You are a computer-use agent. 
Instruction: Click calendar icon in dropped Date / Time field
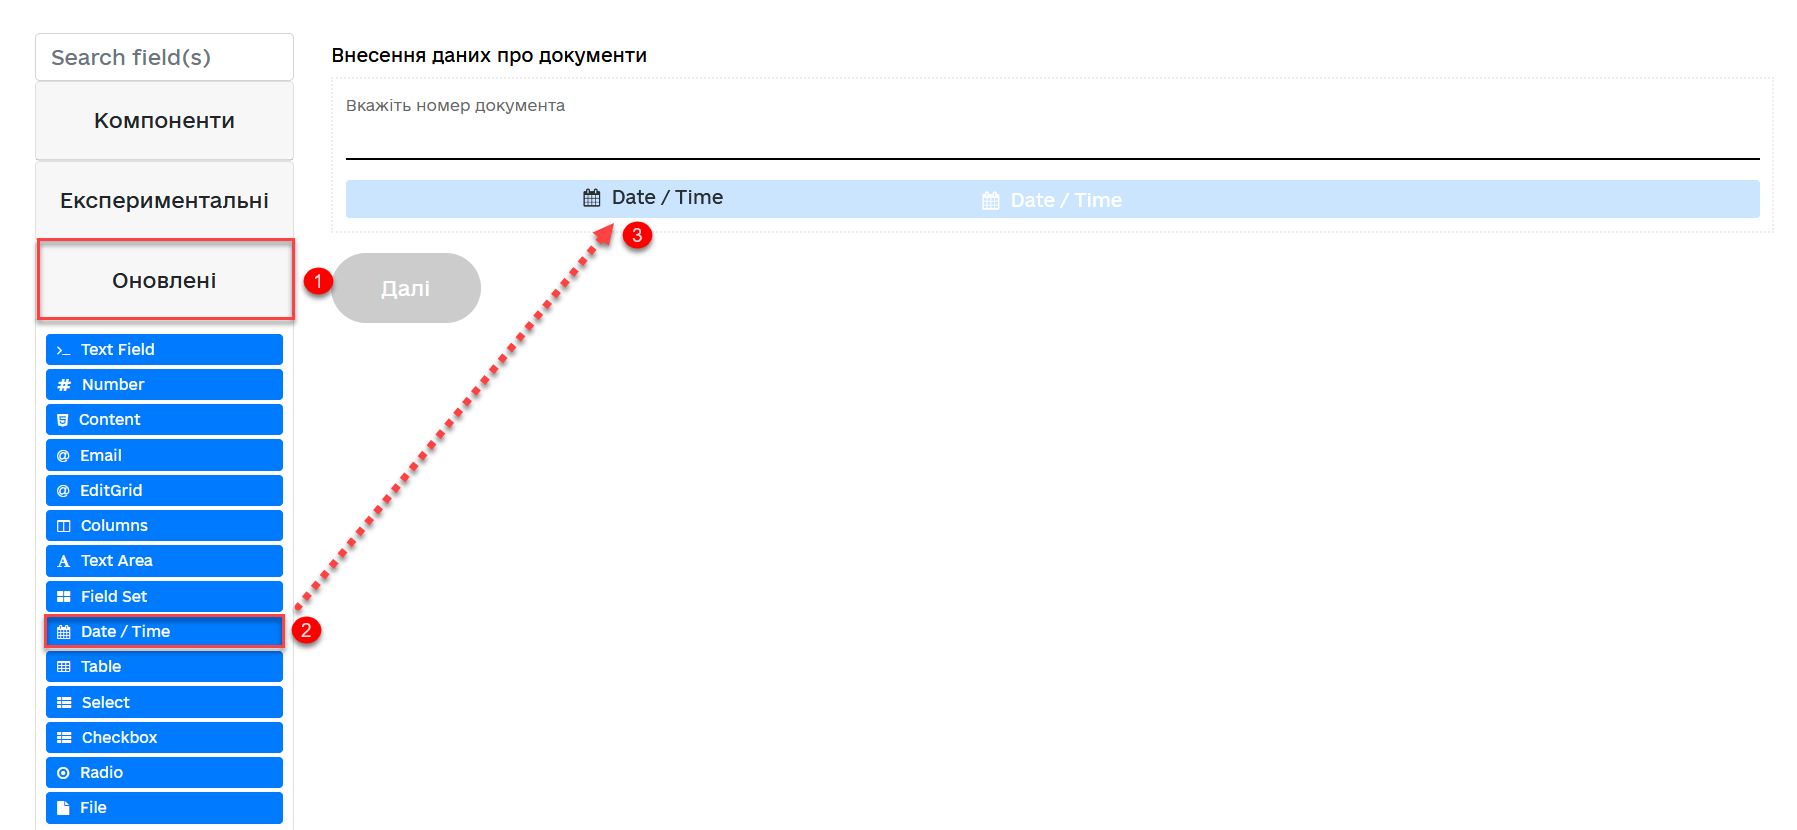click(592, 198)
